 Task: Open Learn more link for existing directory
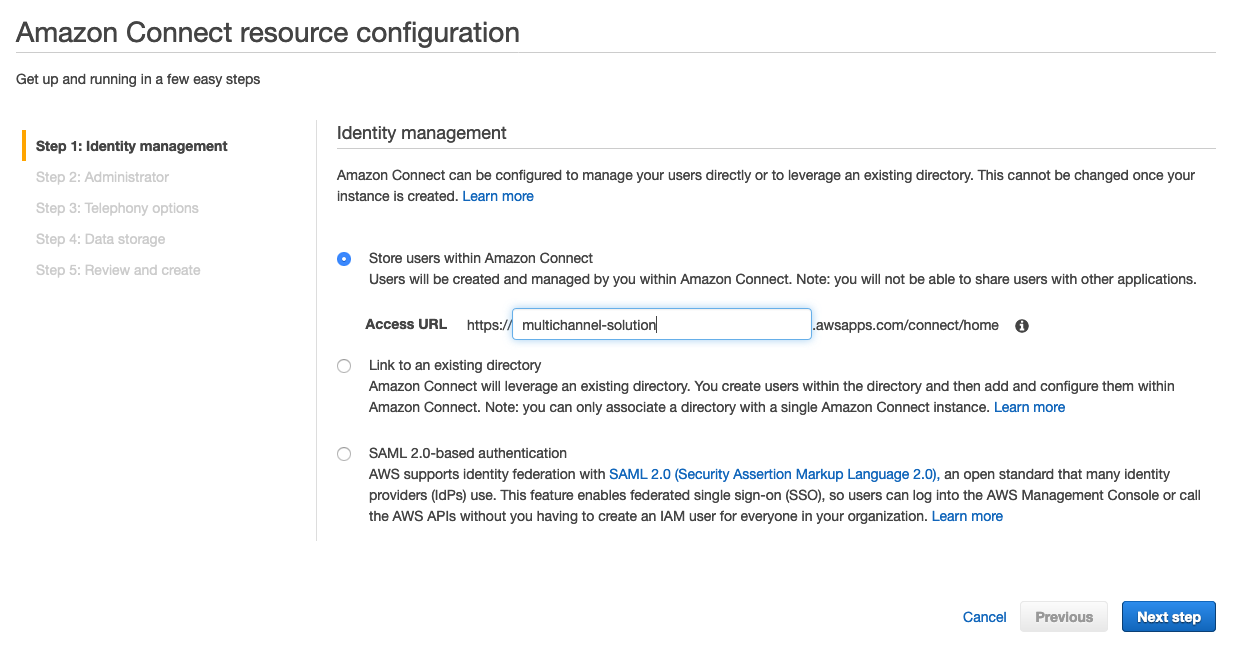point(1029,407)
